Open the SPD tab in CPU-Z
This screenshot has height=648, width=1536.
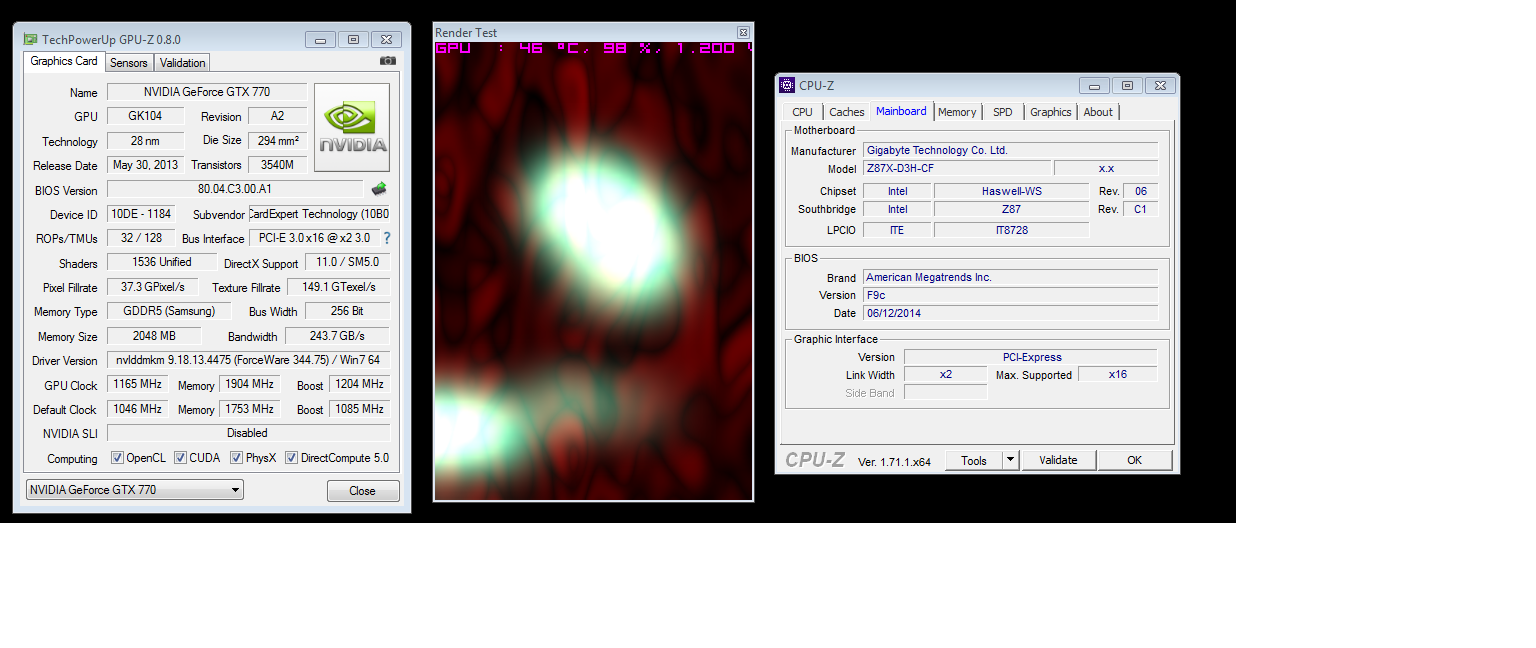(1003, 112)
